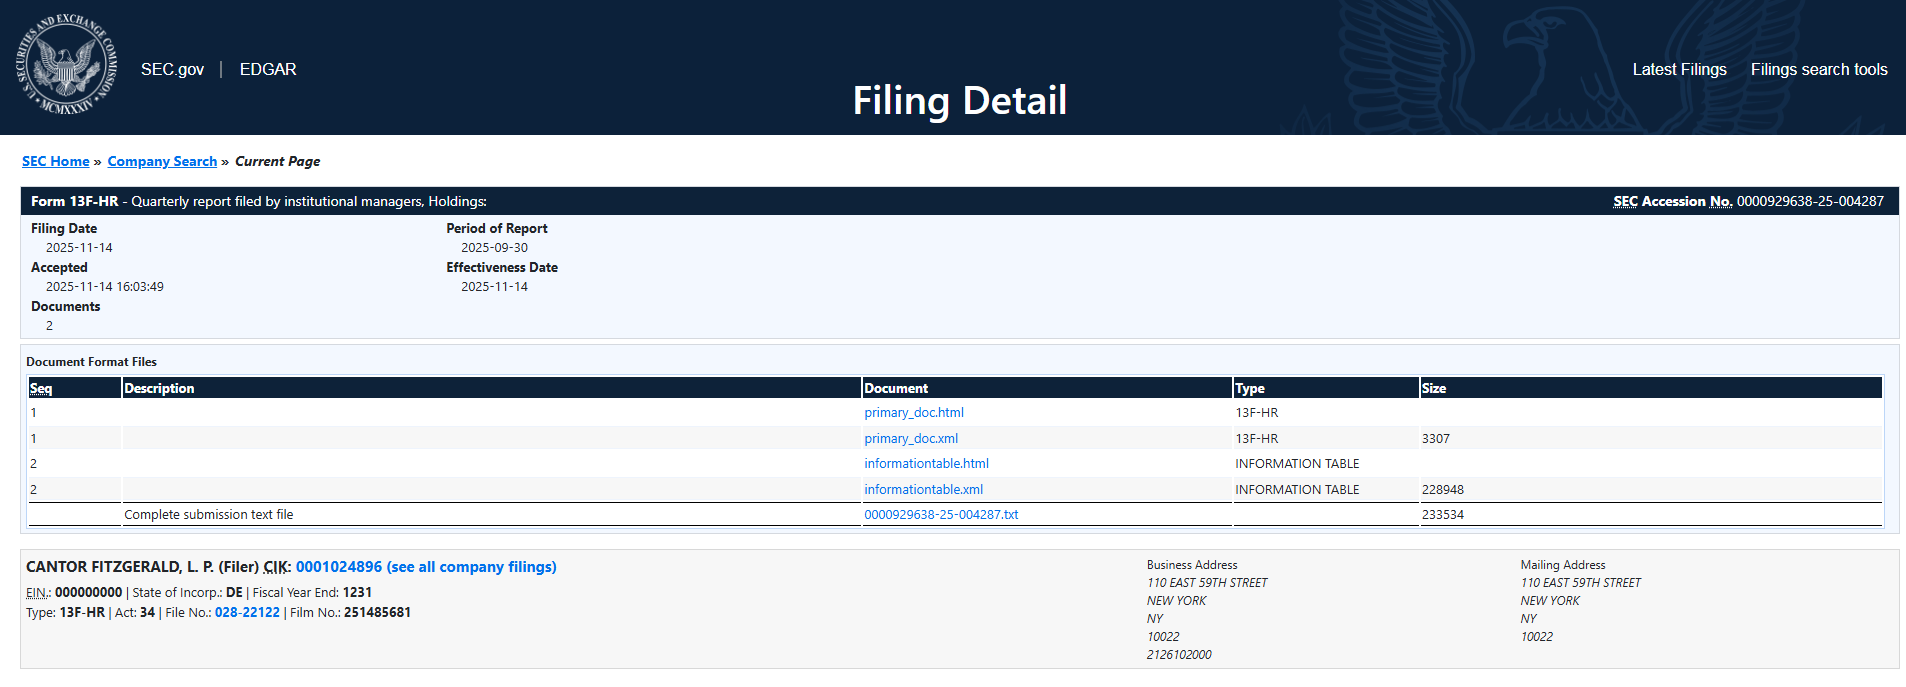Open primary_doc.xml file
Viewport: 1906px width, 687px height.
910,439
